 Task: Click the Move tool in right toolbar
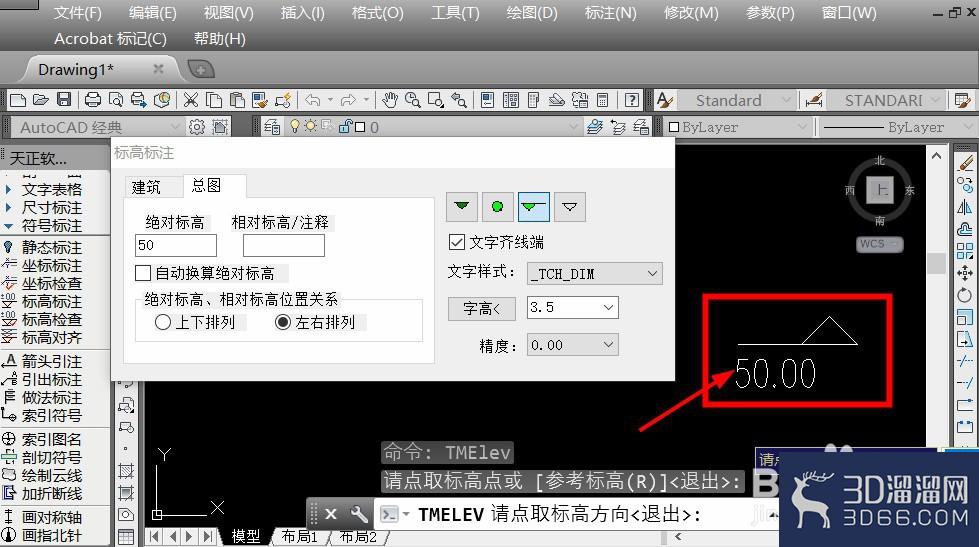click(x=965, y=273)
